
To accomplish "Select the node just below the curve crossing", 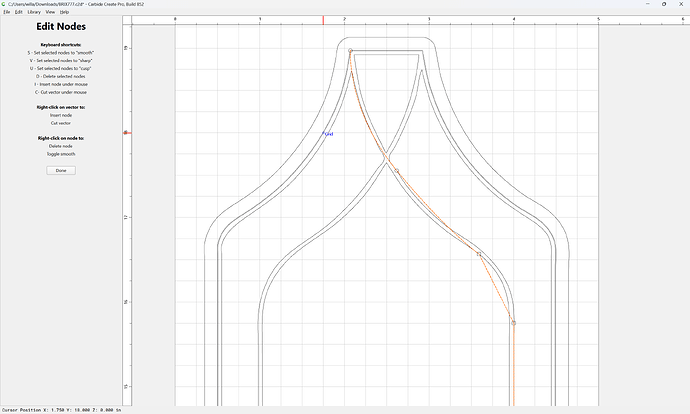I will 396,171.
